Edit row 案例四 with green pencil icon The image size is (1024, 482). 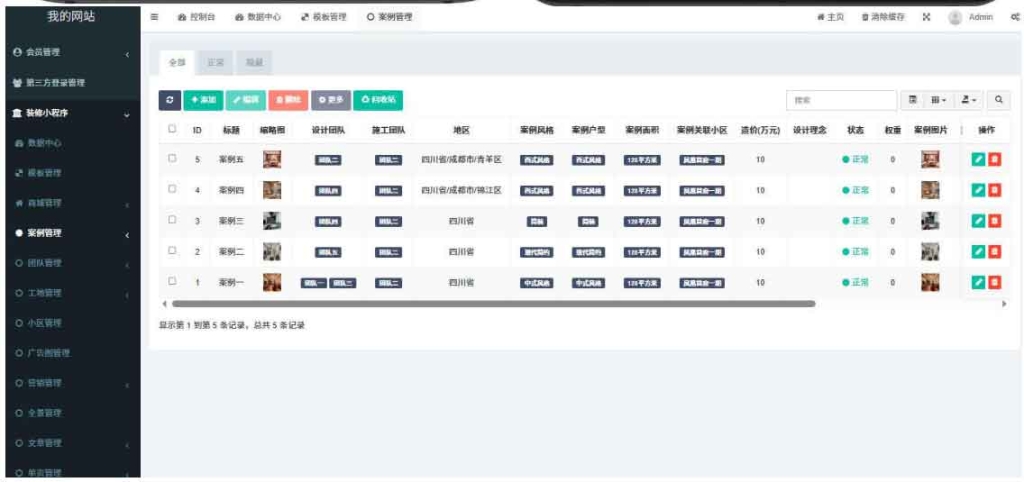[978, 190]
